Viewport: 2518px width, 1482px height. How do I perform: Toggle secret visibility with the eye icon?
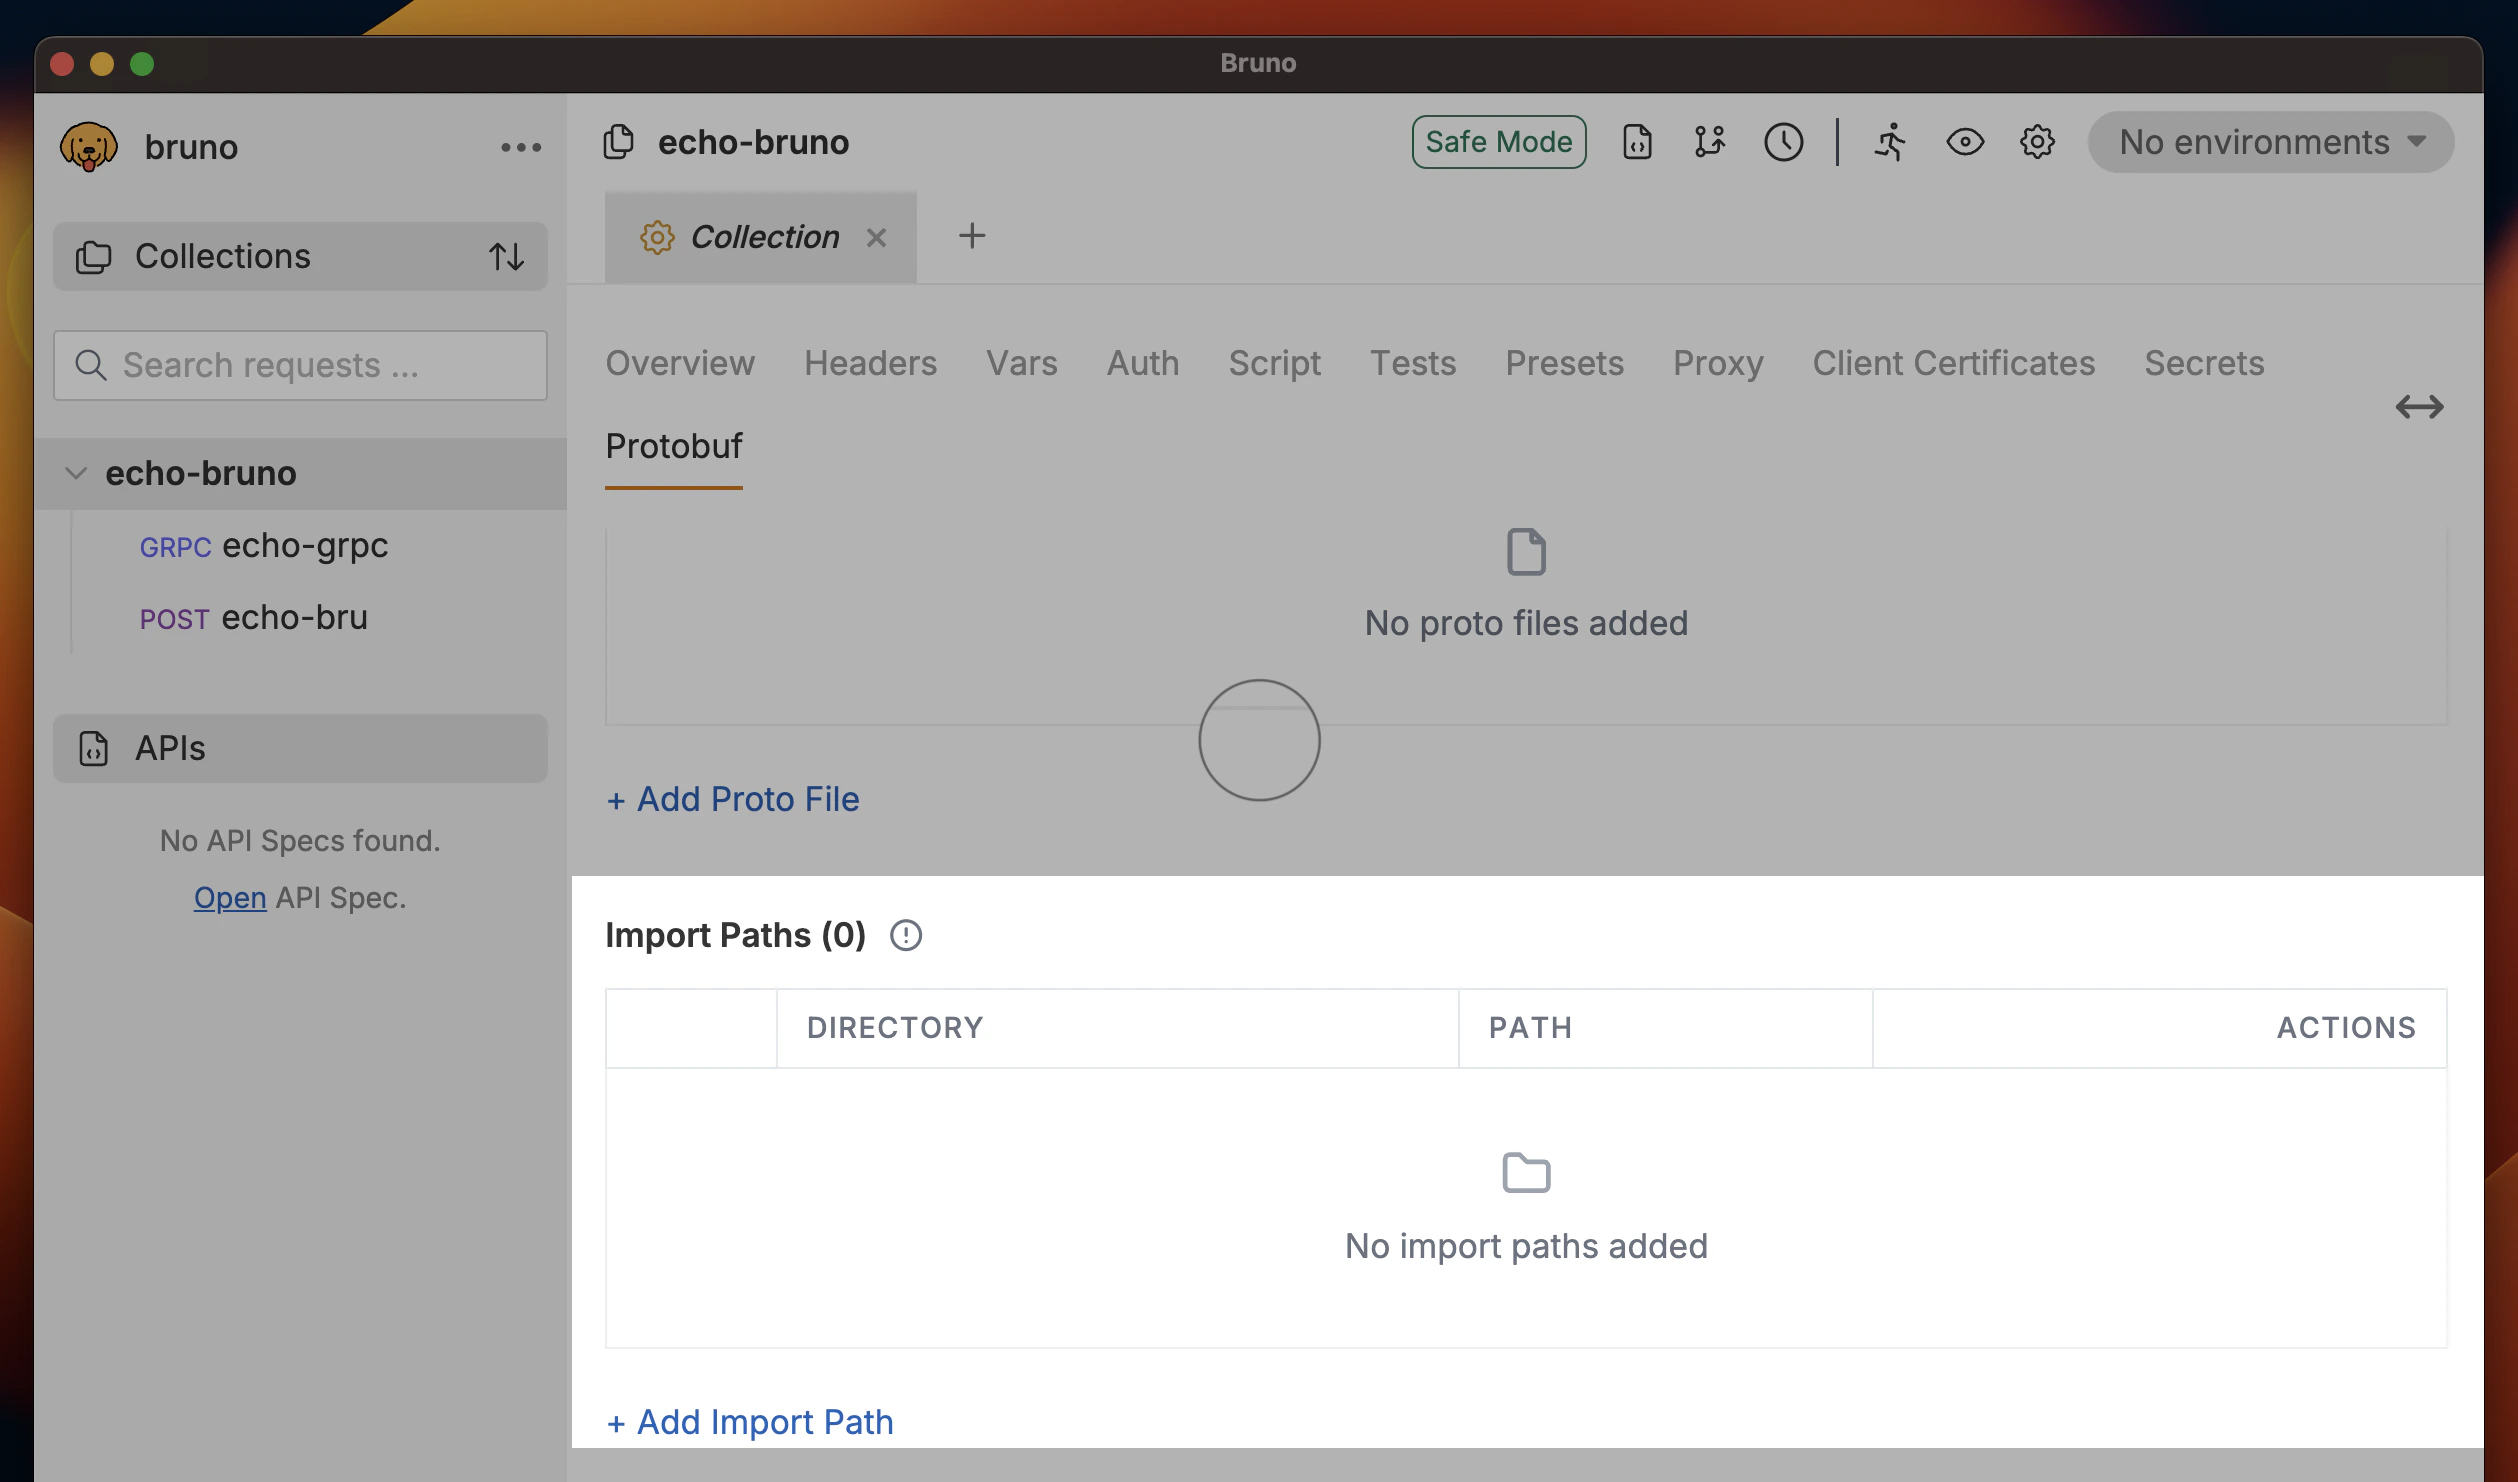coord(1964,143)
